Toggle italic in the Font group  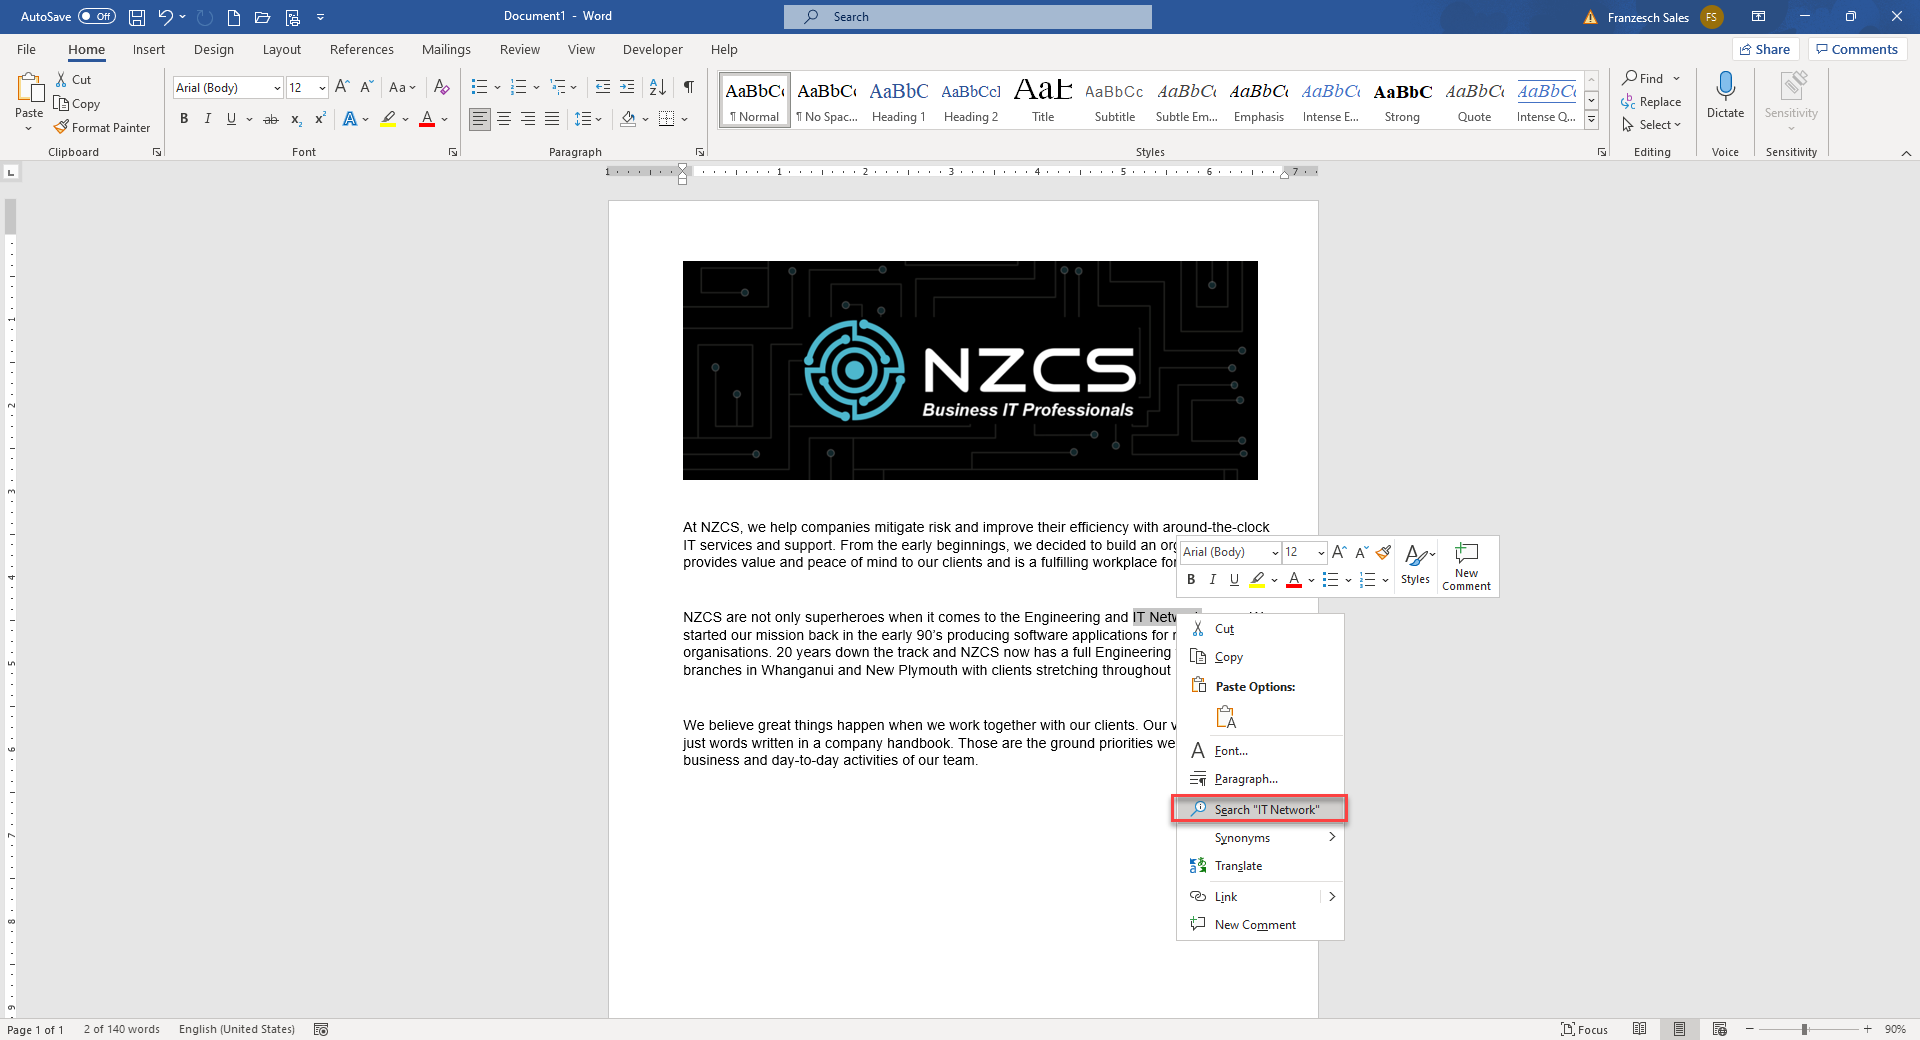[x=207, y=119]
